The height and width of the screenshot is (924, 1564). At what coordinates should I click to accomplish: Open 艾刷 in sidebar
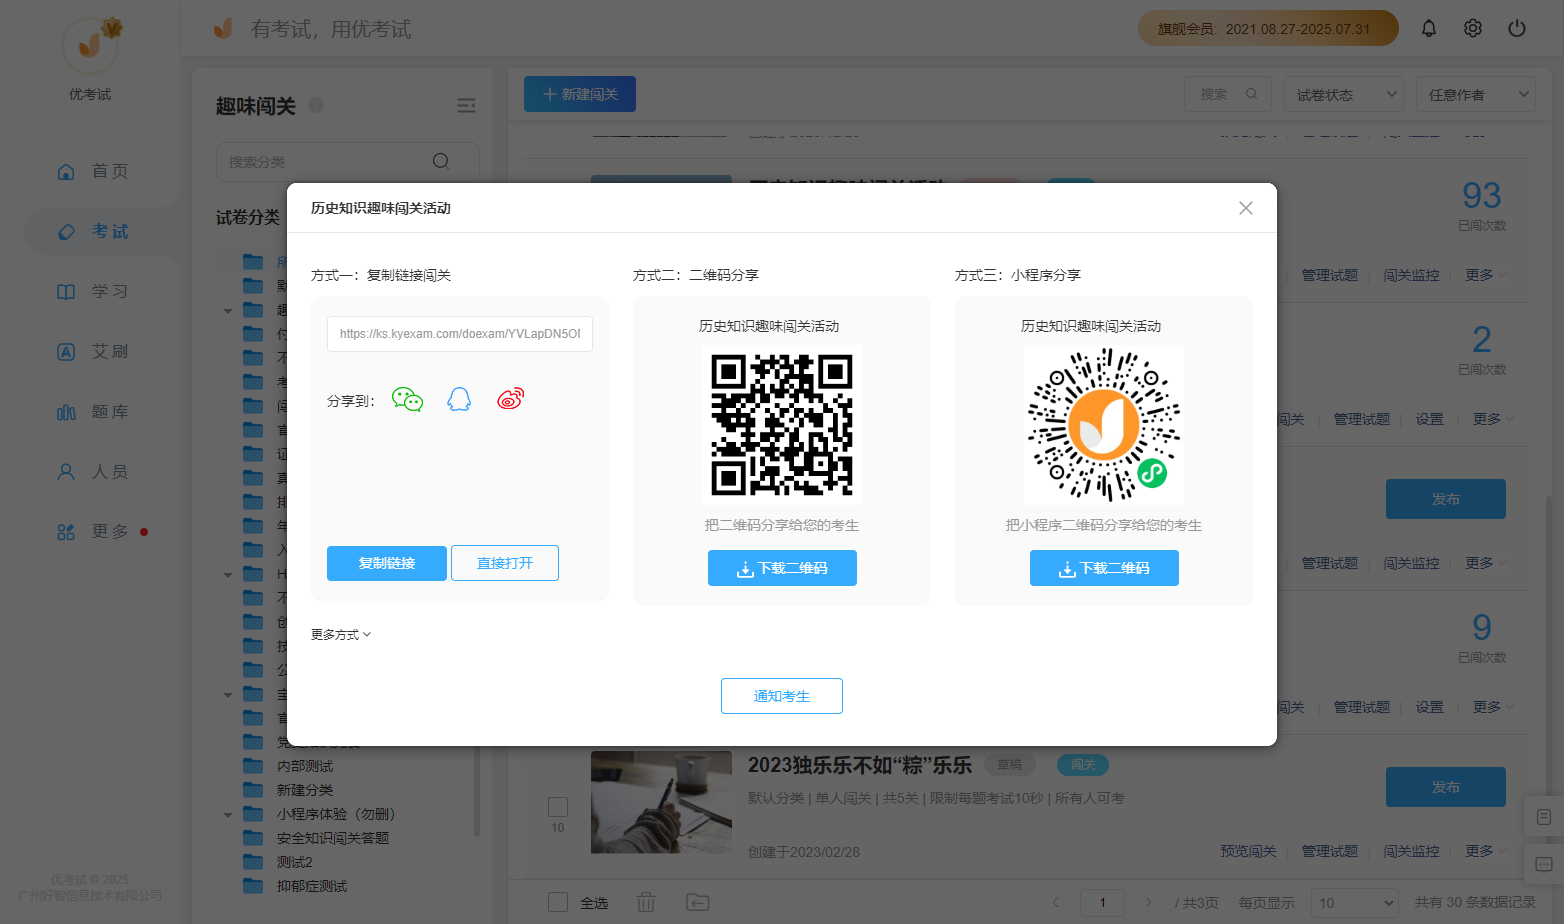(x=92, y=351)
